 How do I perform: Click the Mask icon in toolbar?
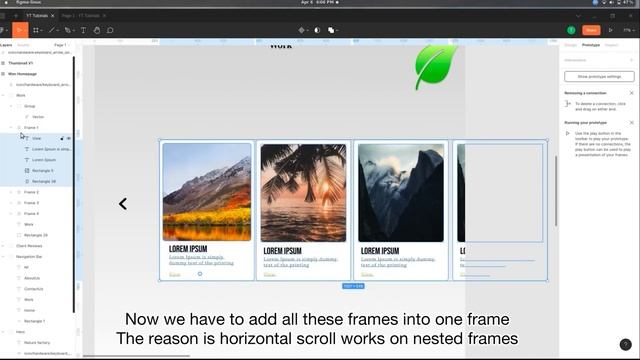tap(317, 30)
